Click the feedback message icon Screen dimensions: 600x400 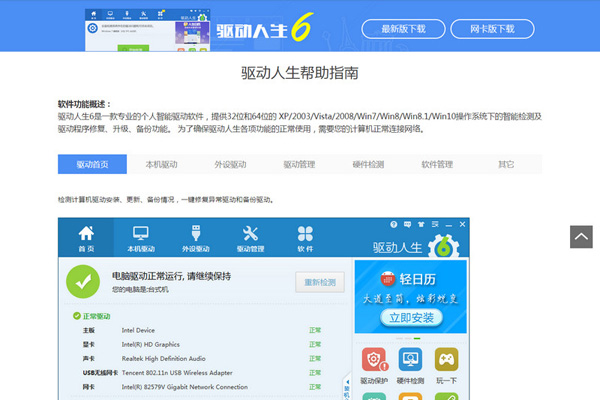[407, 224]
